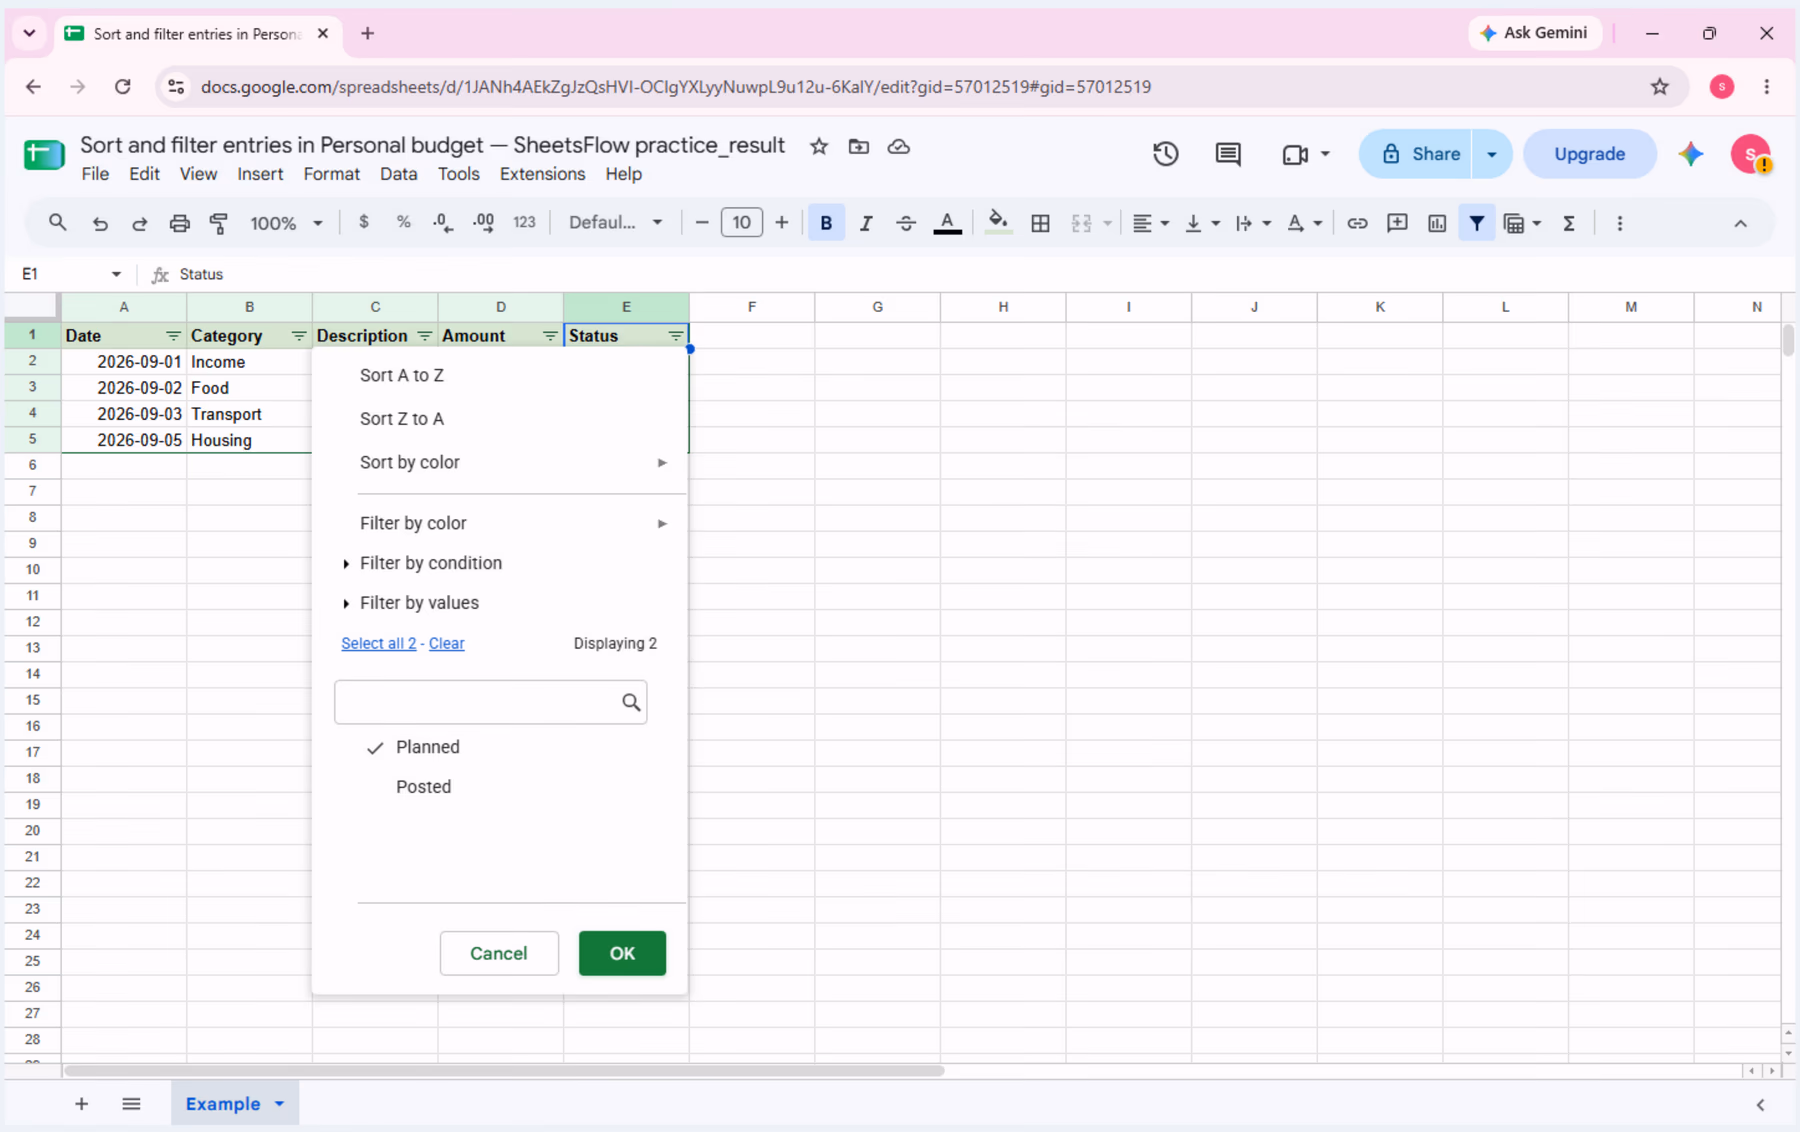
Task: Open the Format menu
Action: 331,174
